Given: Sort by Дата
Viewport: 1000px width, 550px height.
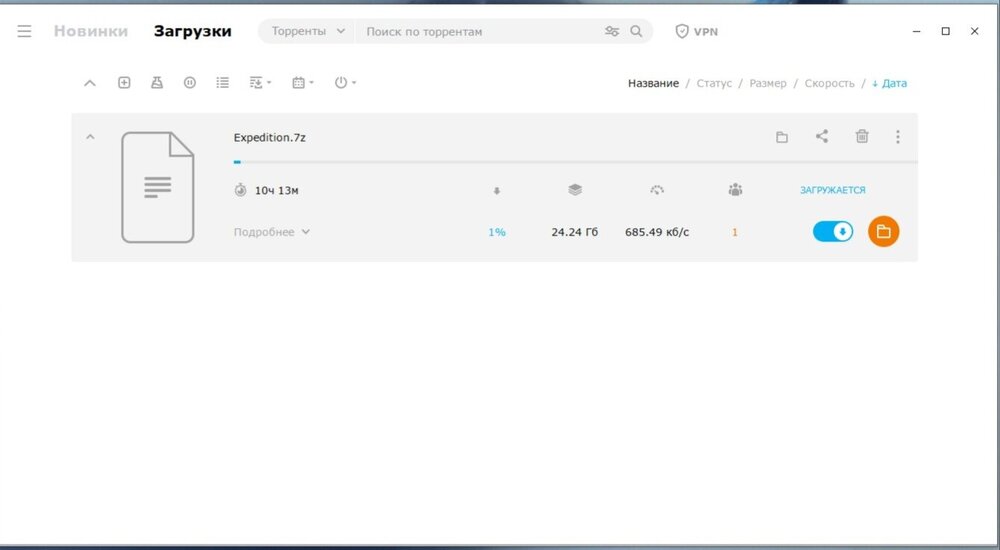Looking at the screenshot, I should pyautogui.click(x=889, y=83).
